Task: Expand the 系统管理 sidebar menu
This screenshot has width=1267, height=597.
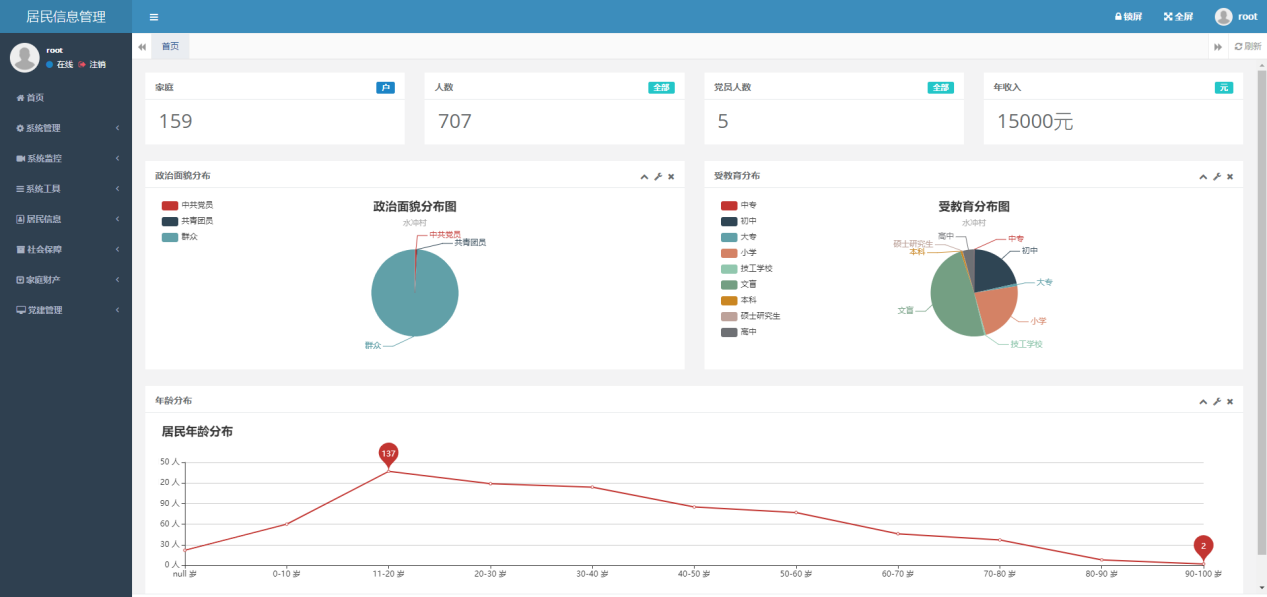Action: 66,128
